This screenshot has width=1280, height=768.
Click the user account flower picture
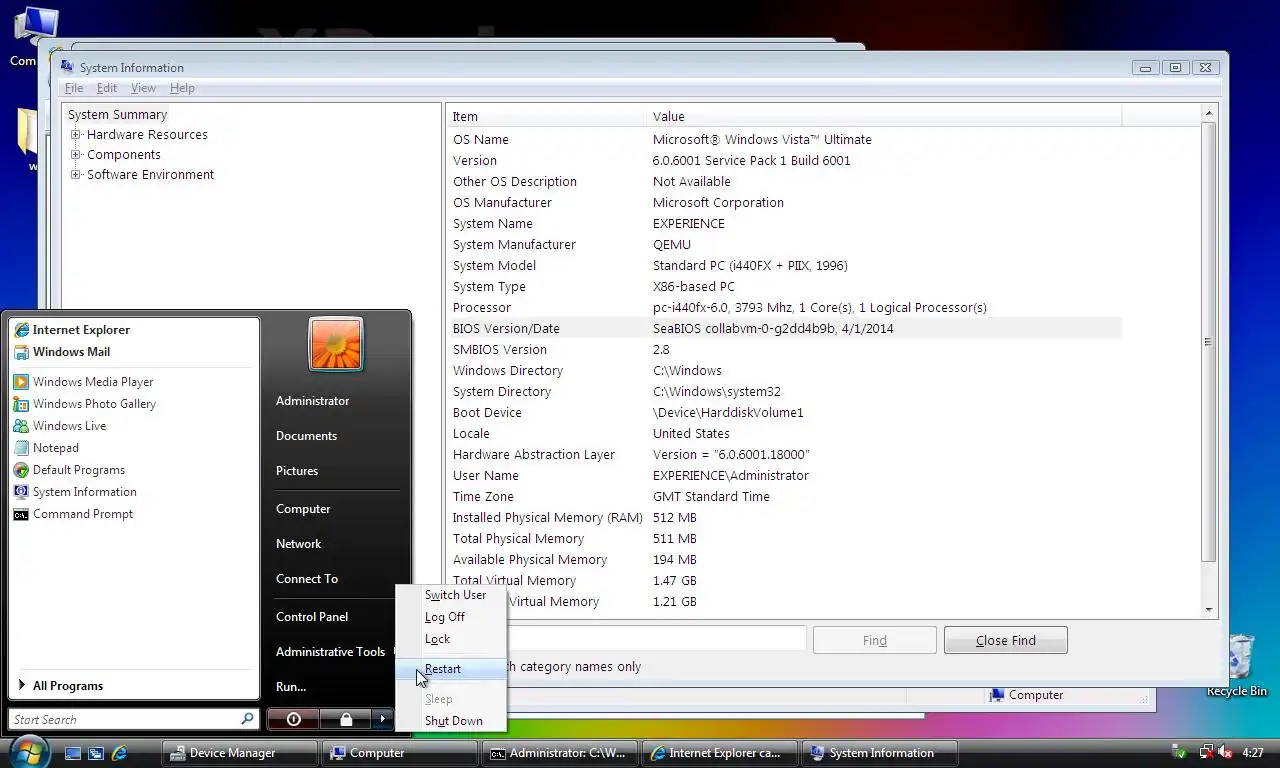coord(336,344)
